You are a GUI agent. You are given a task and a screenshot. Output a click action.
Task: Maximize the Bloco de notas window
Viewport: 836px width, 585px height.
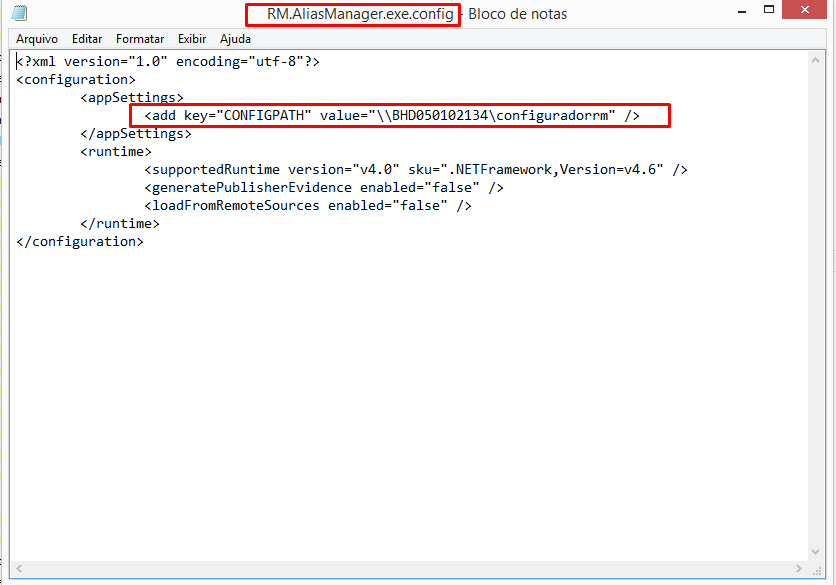click(769, 10)
